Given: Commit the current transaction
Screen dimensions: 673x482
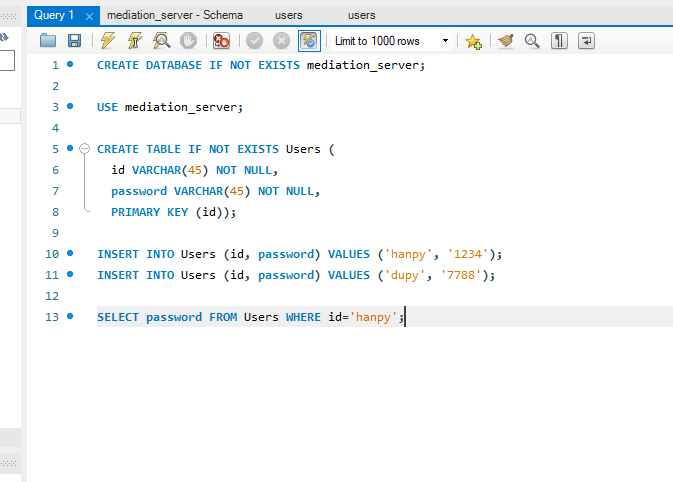Looking at the screenshot, I should pos(255,41).
